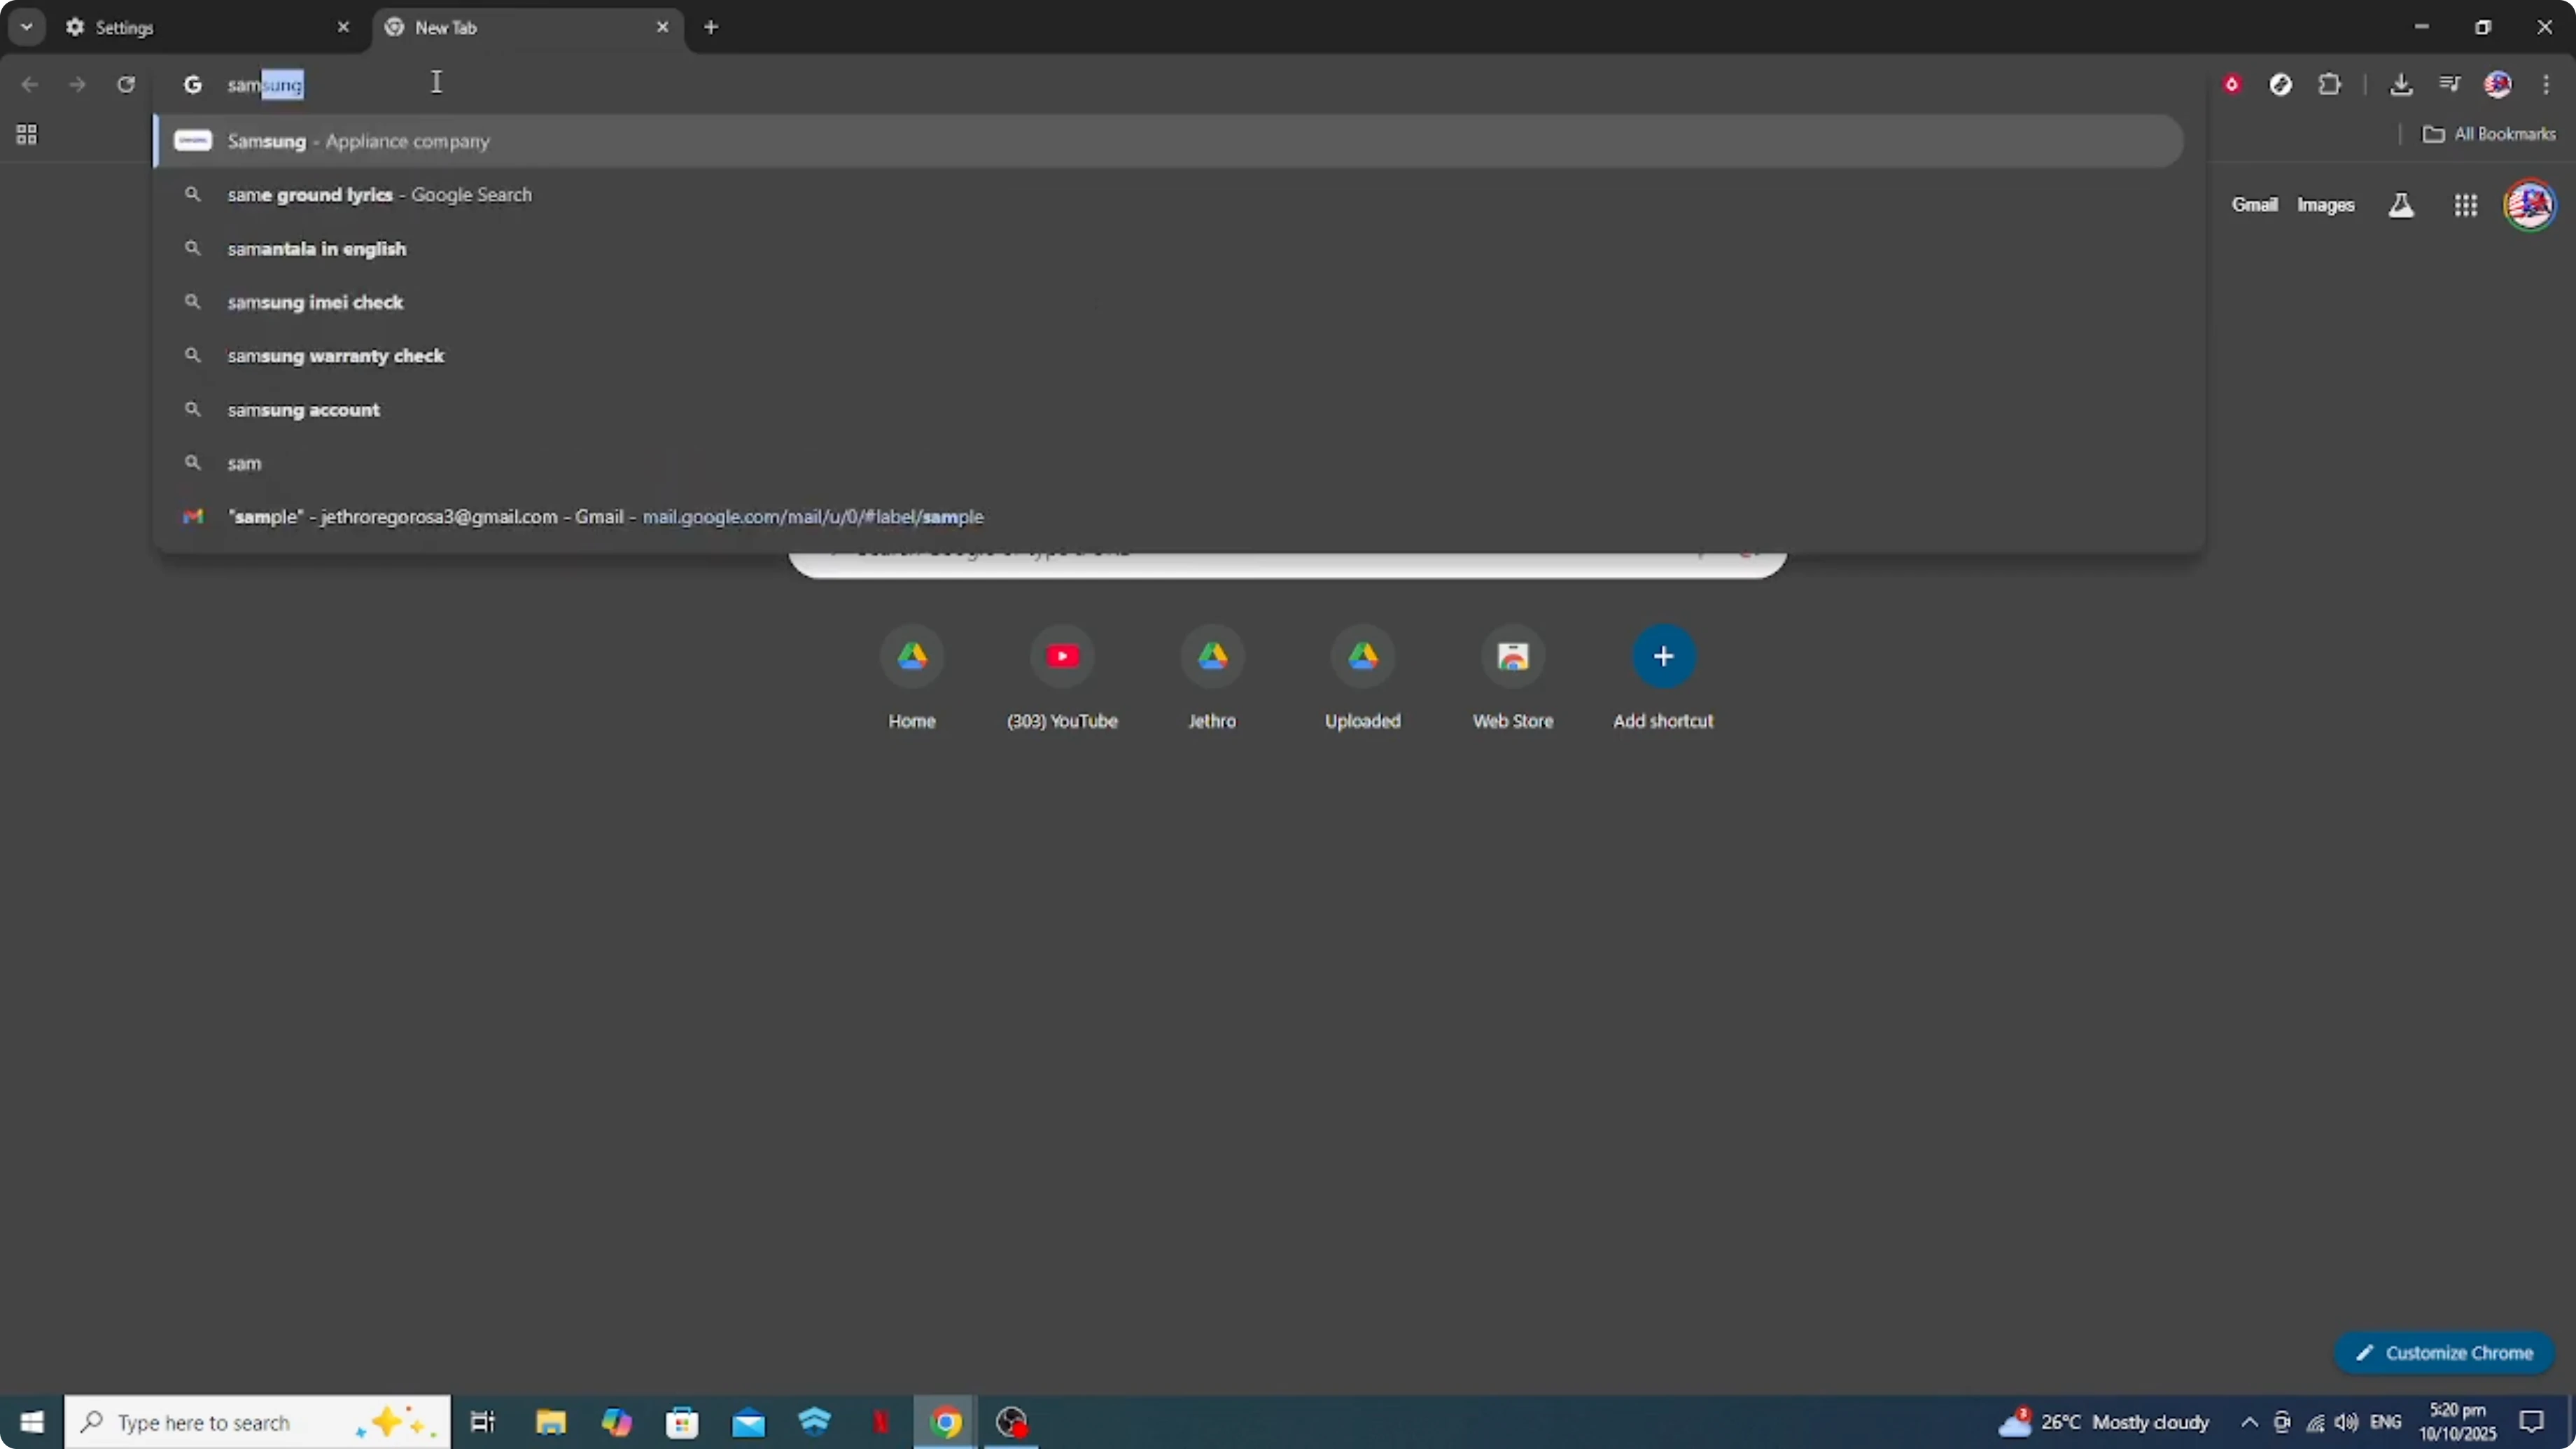Open the media controls icon
2576x1449 pixels.
(x=2449, y=84)
